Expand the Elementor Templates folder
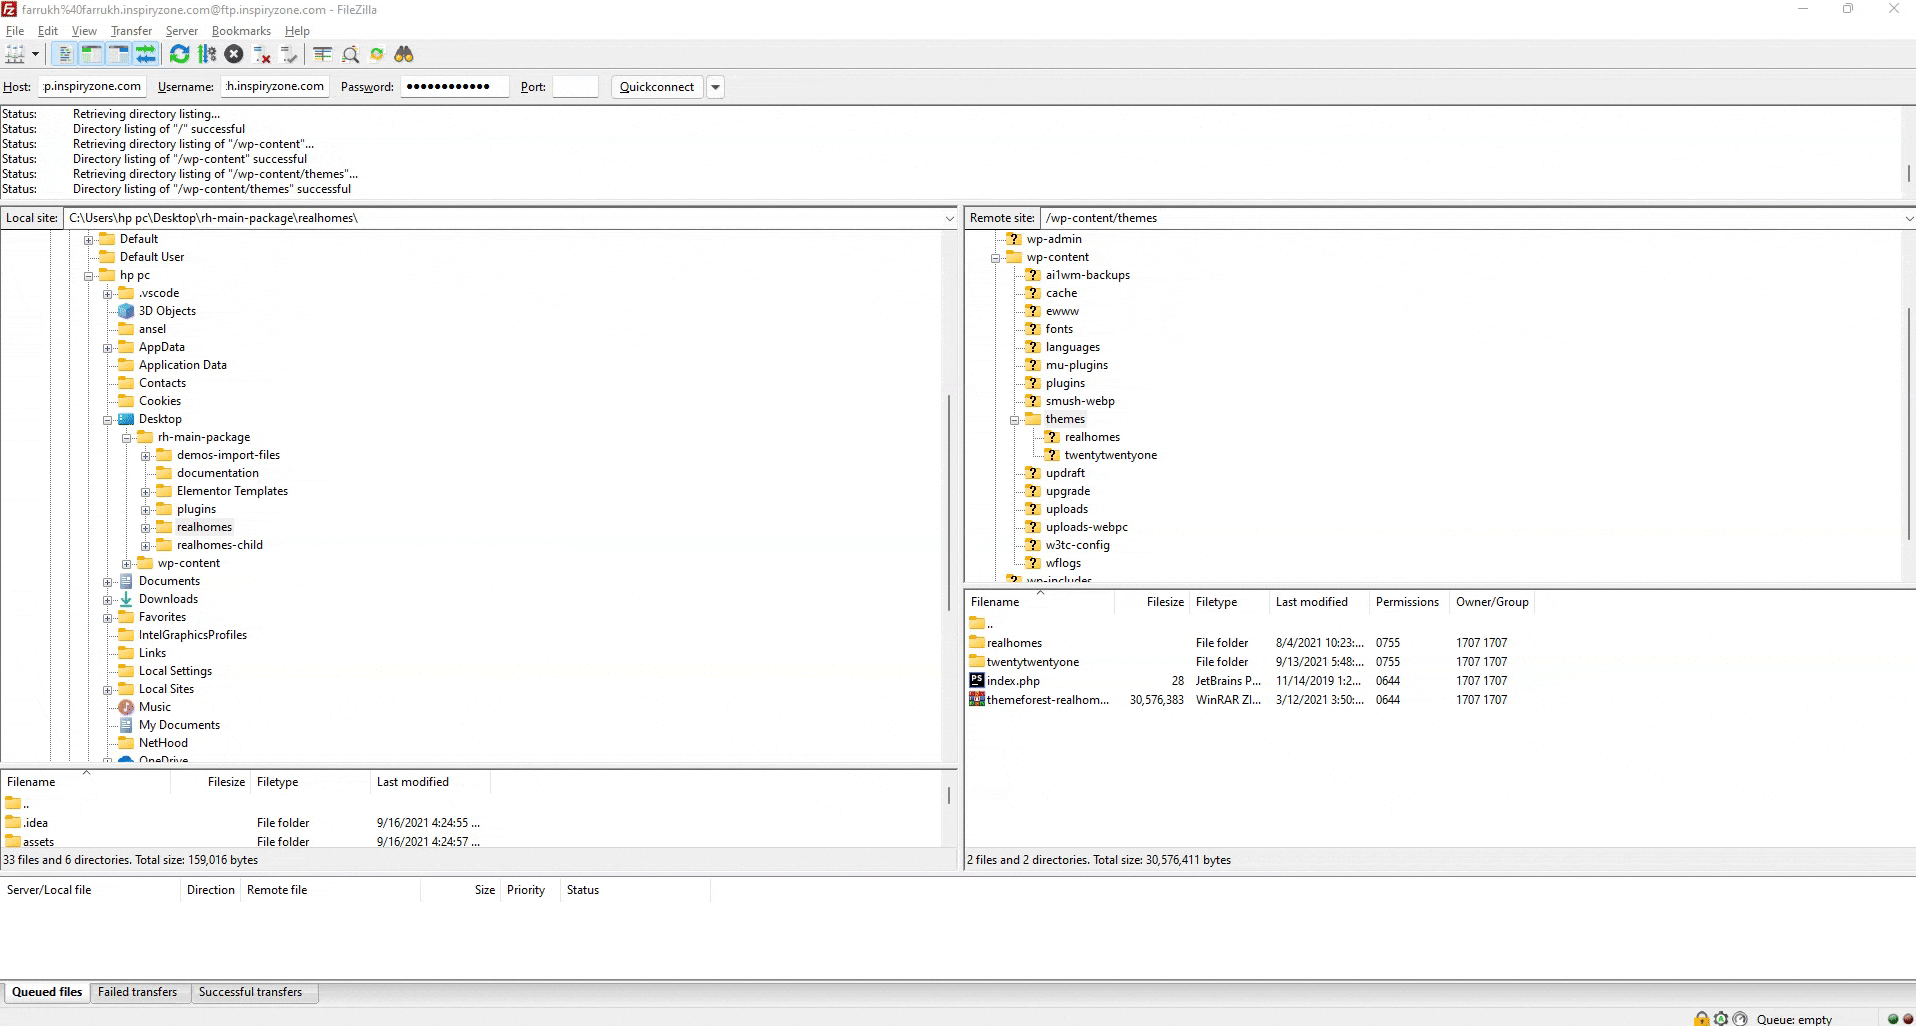This screenshot has width=1916, height=1026. click(145, 492)
